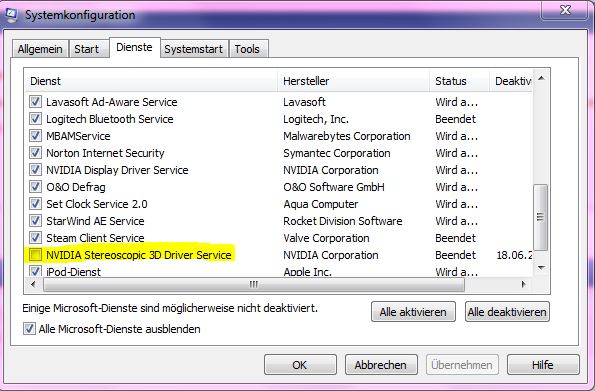Select Norton Internet Security entry
Screen dimensions: 595x391
[105, 153]
